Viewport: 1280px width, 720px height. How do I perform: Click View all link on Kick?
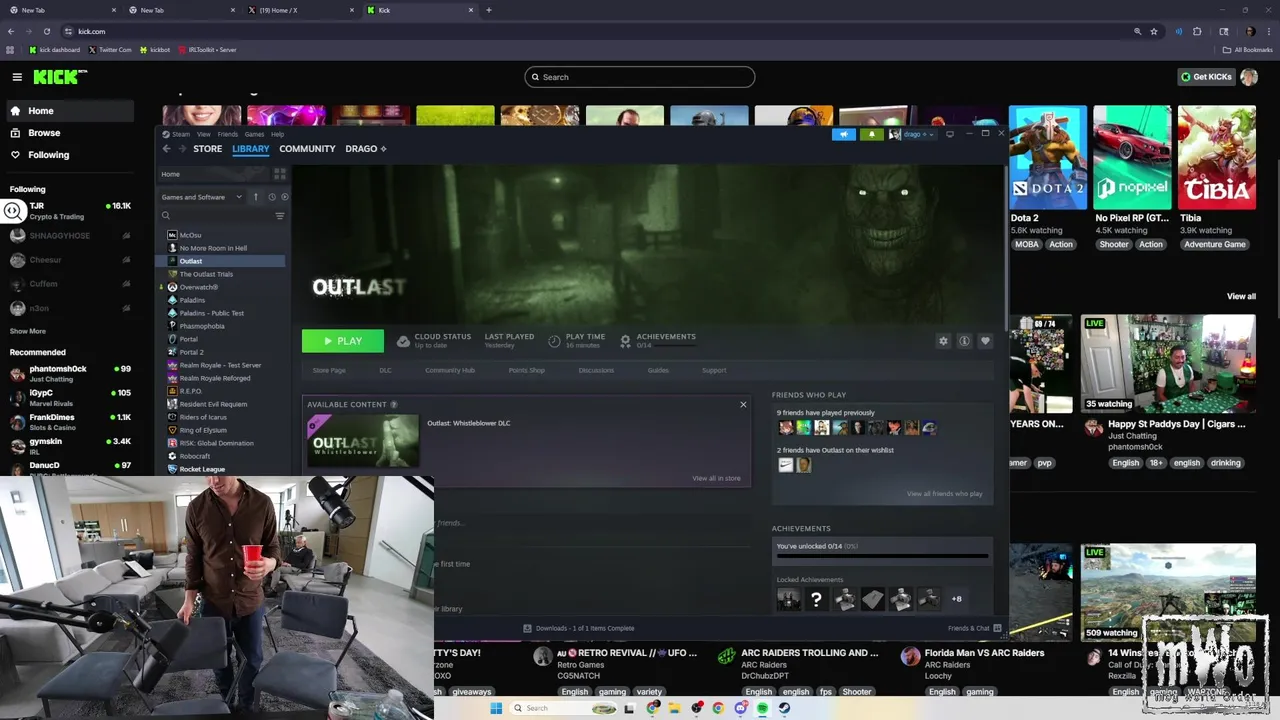point(1241,296)
